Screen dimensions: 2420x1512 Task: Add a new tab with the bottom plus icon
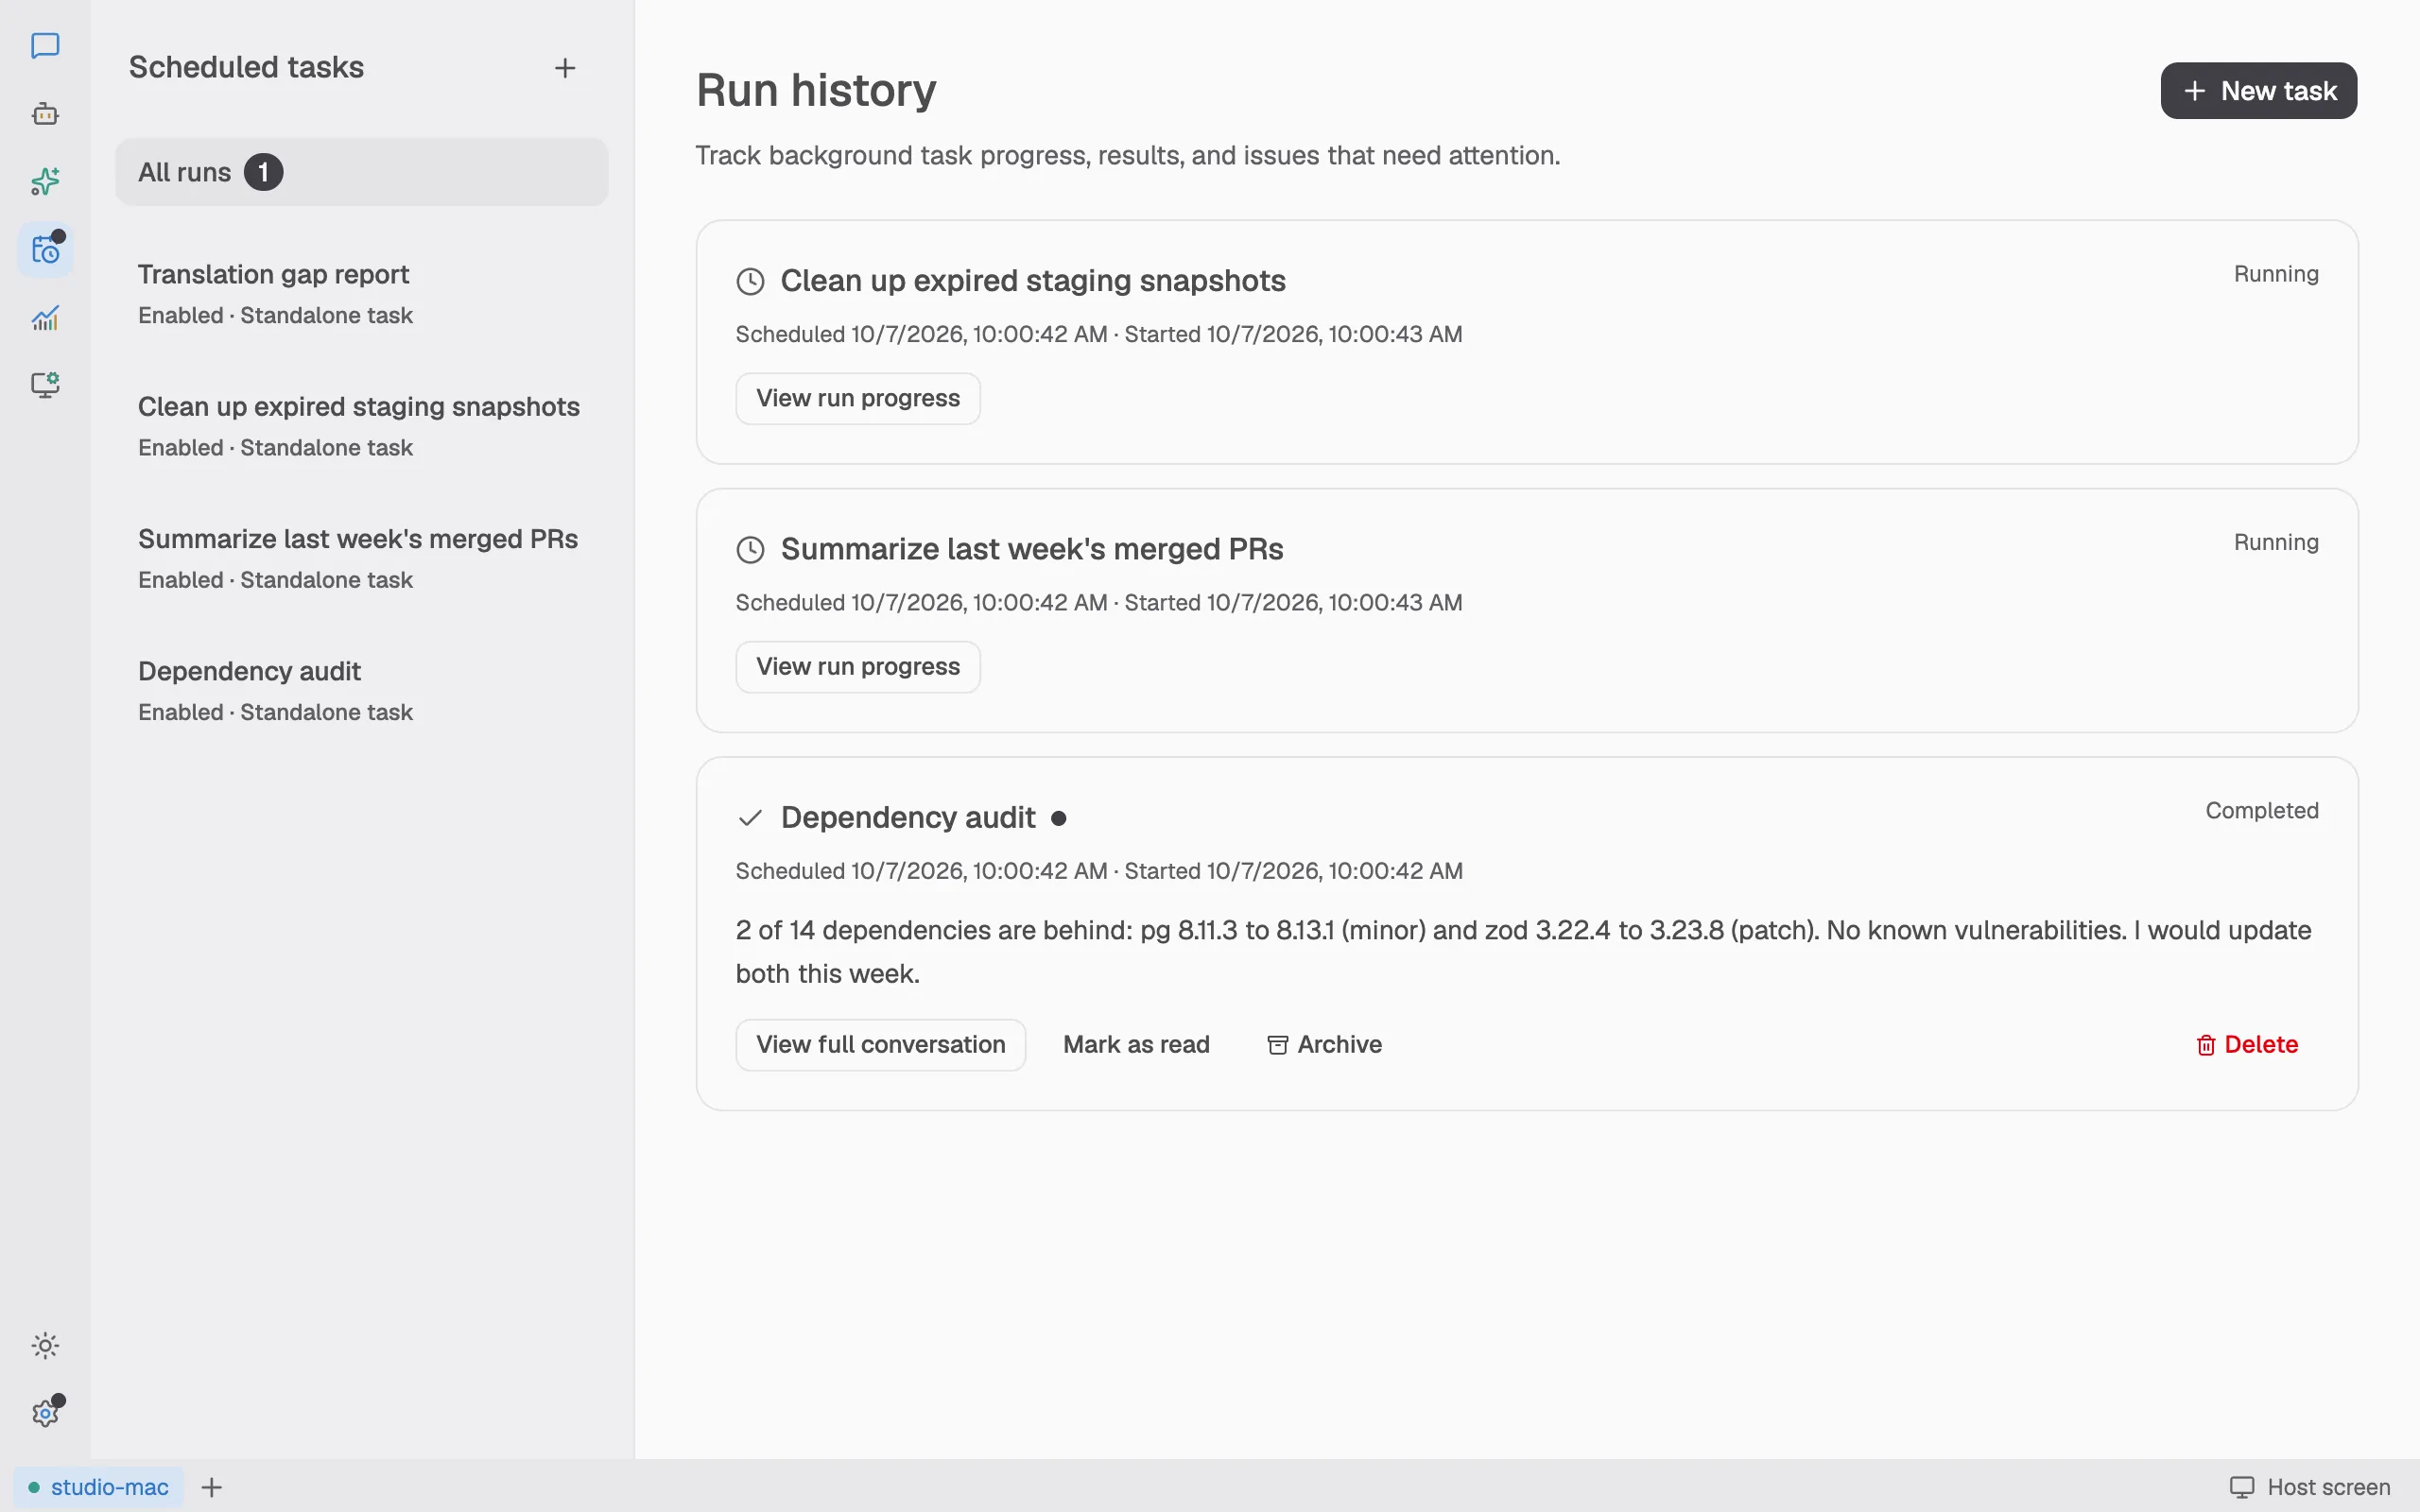tap(212, 1487)
